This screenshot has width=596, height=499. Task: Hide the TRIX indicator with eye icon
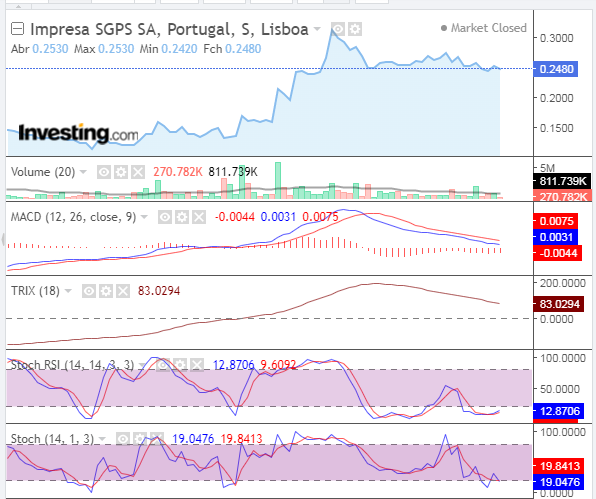(x=89, y=291)
